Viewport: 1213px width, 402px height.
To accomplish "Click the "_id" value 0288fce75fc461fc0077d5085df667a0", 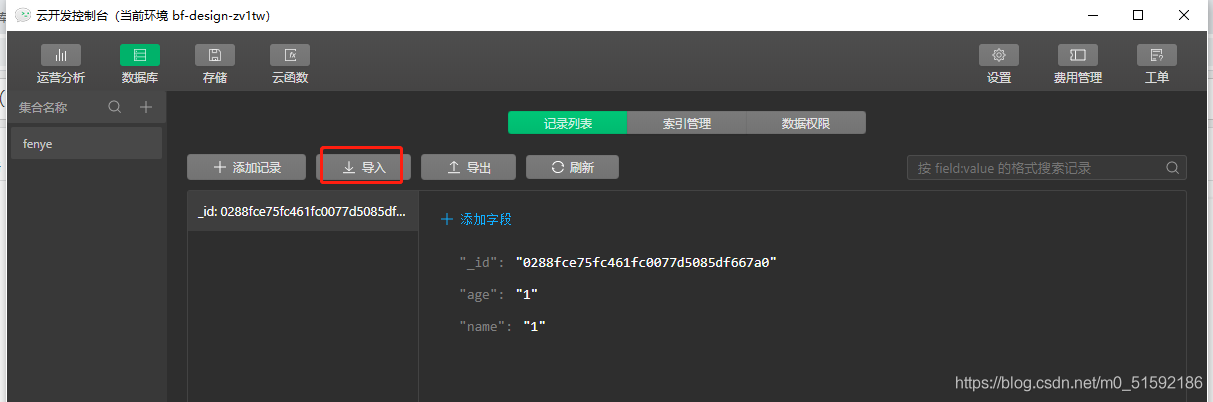I will click(646, 262).
